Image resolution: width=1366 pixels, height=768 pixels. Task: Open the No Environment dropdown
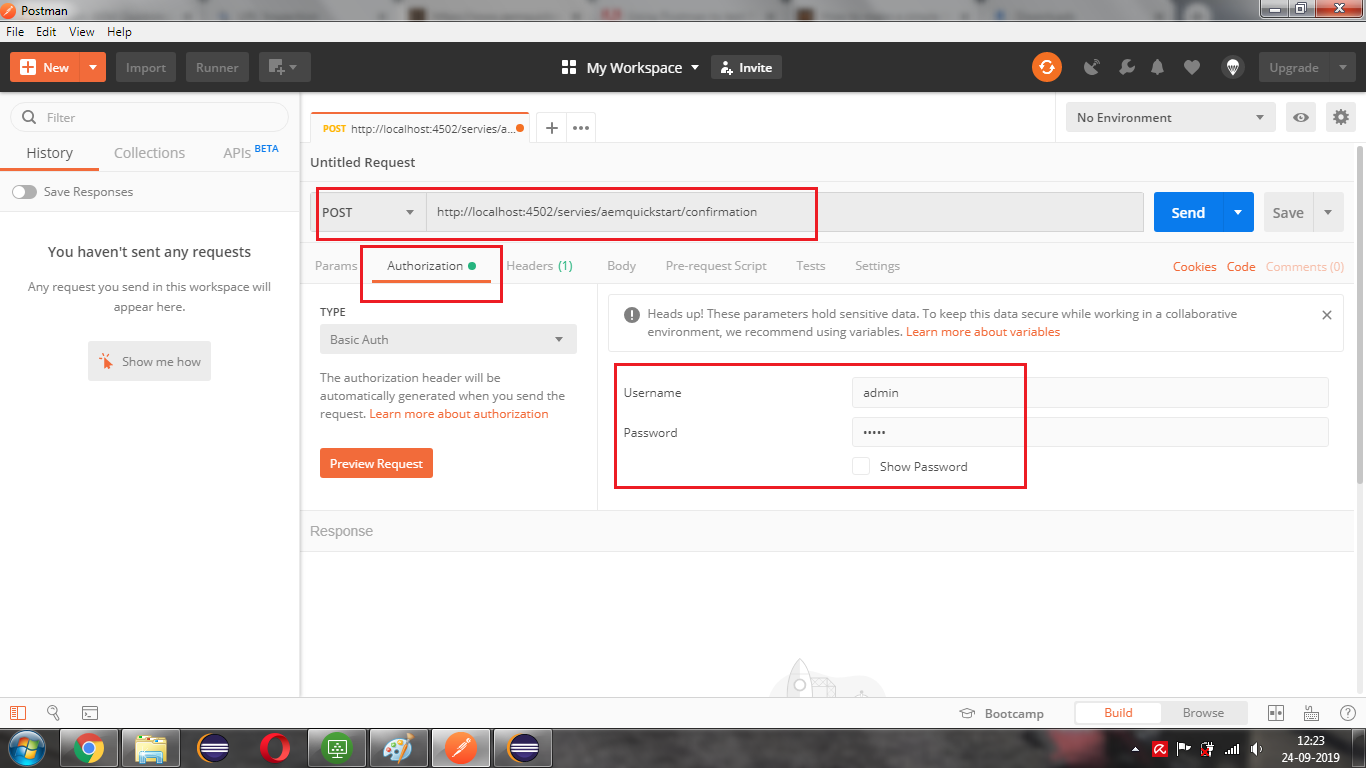coord(1171,117)
